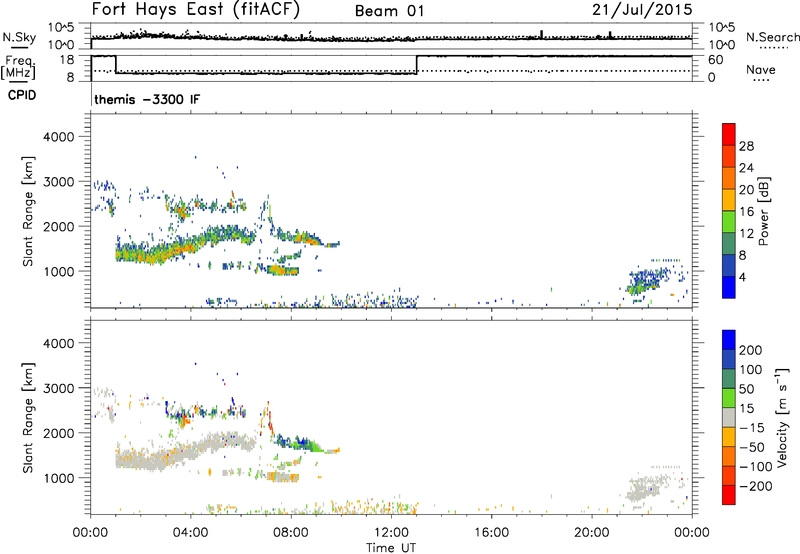This screenshot has width=800, height=554.
Task: Click '4000' on power panel range axis
Action: coord(59,137)
